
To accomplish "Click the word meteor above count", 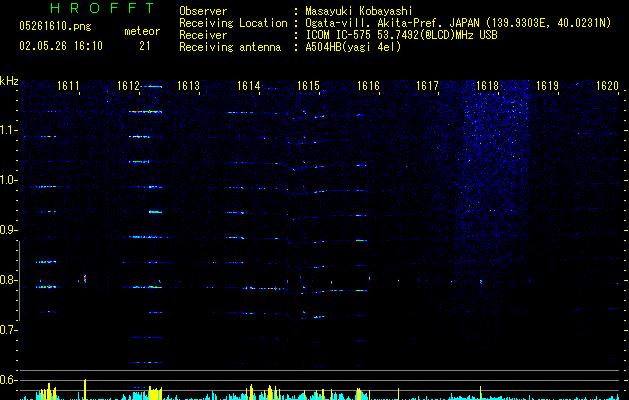I will click(x=142, y=31).
